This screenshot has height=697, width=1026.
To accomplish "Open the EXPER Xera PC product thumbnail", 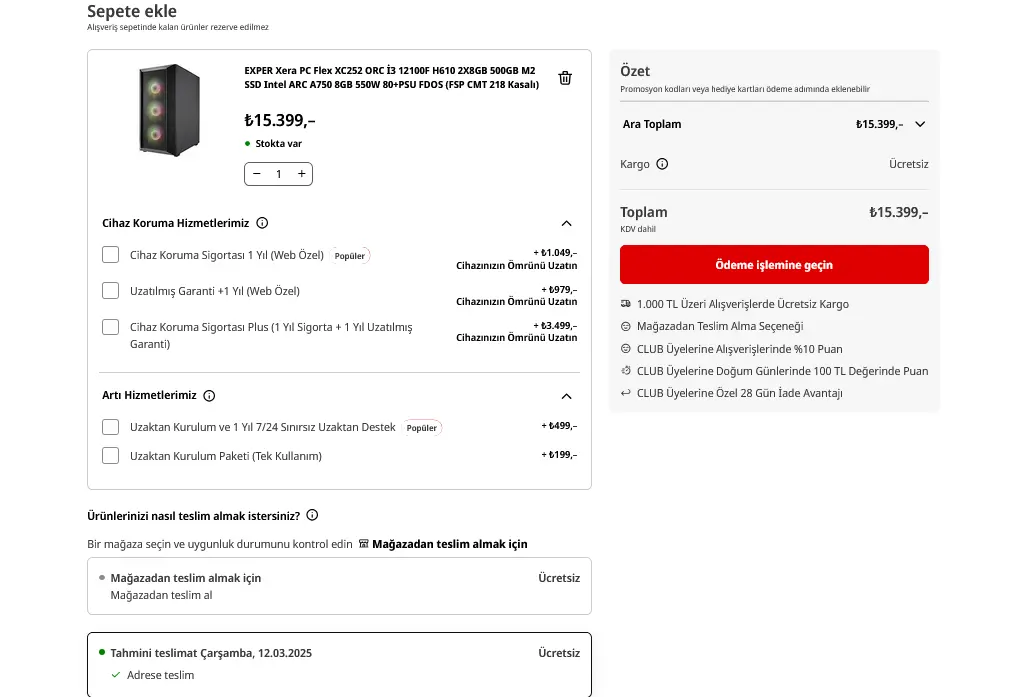I will coord(169,109).
